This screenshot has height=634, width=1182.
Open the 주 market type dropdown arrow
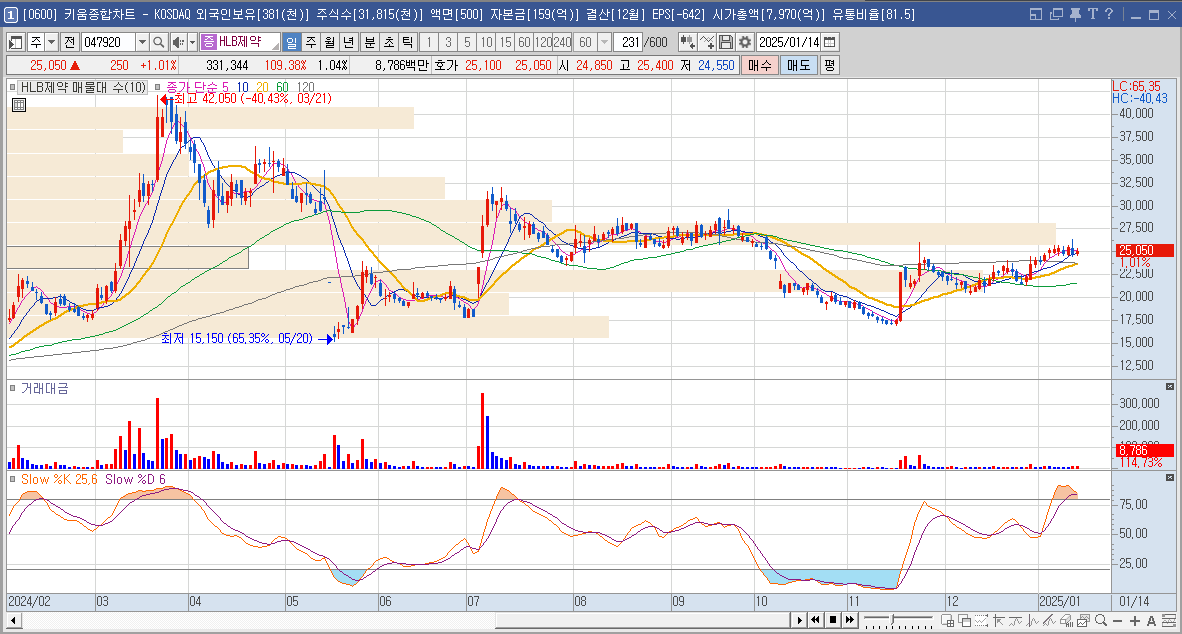51,42
